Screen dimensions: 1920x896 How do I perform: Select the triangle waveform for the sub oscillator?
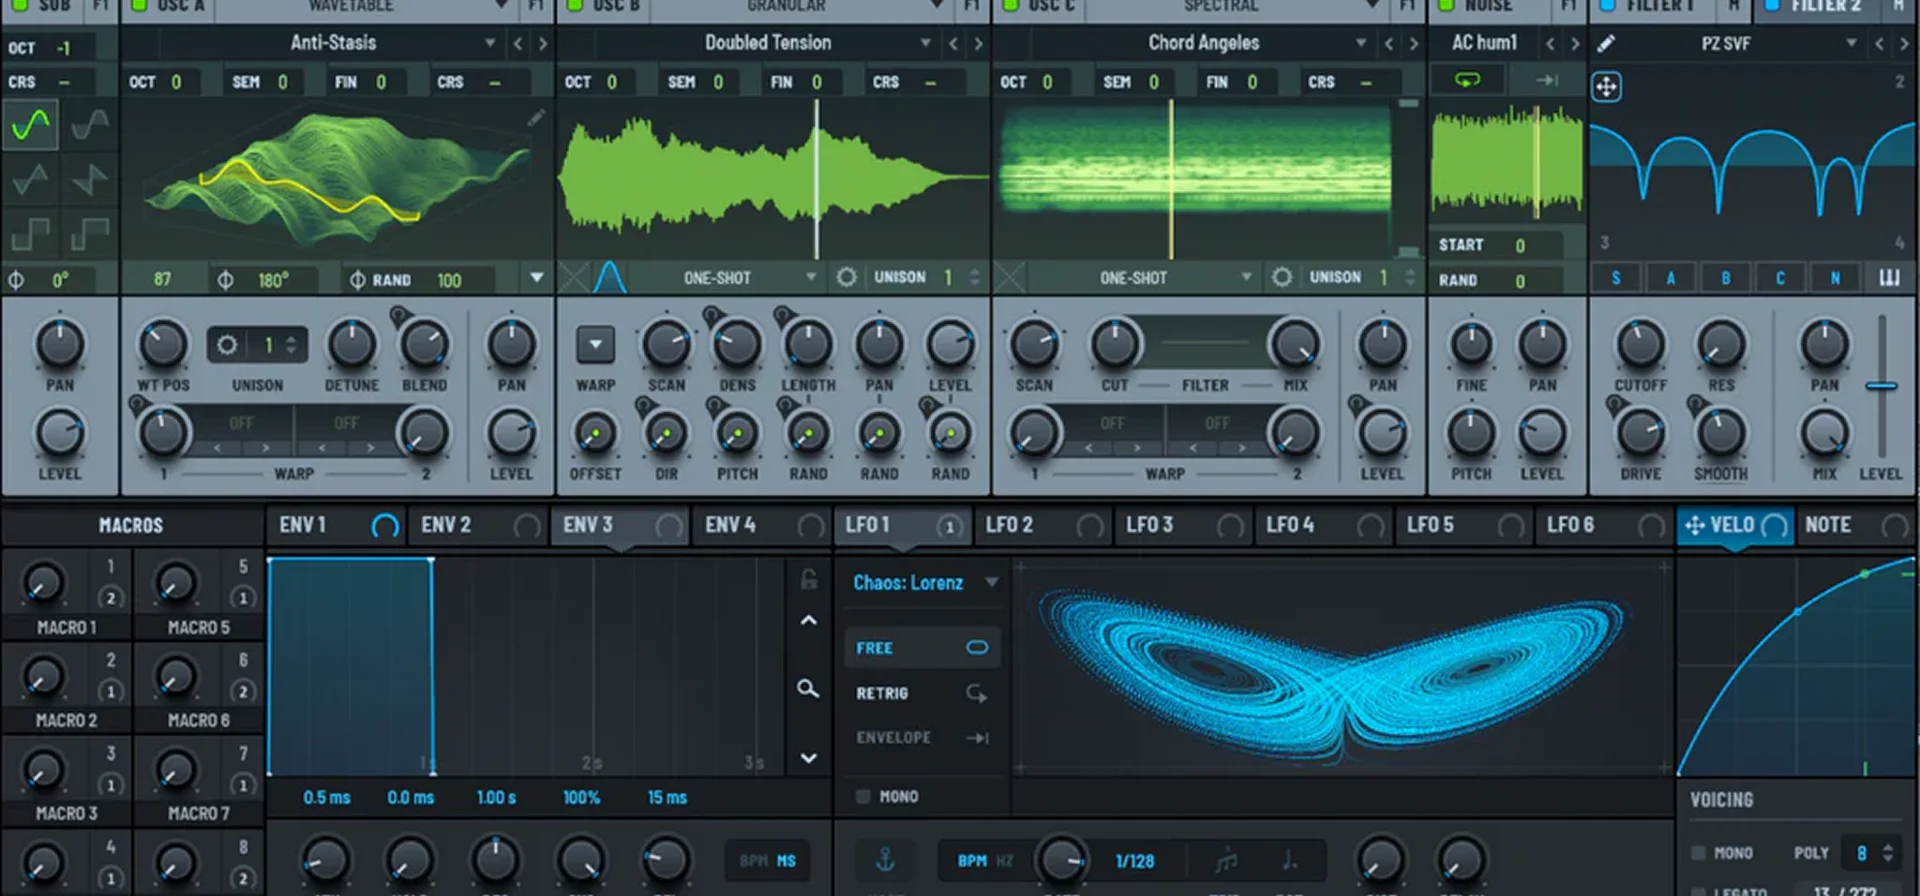coord(30,180)
